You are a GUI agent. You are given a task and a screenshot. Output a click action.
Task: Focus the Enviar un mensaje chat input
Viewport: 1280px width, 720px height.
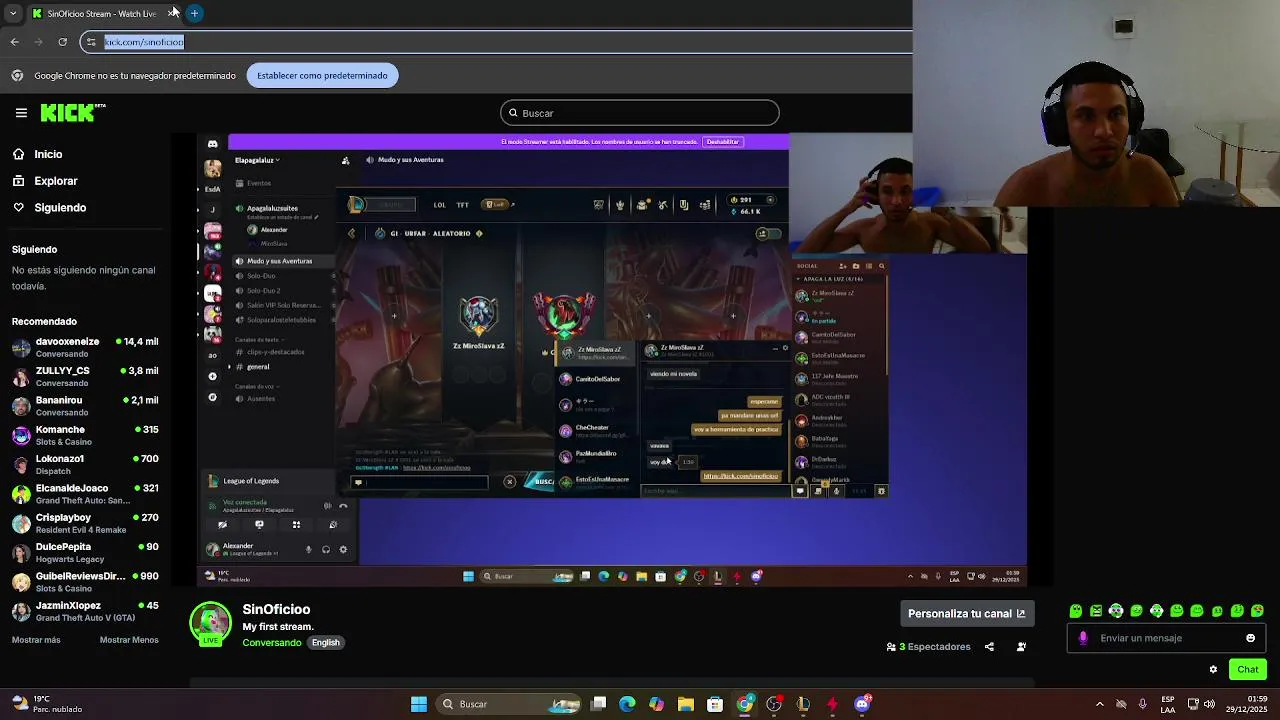tap(1165, 638)
